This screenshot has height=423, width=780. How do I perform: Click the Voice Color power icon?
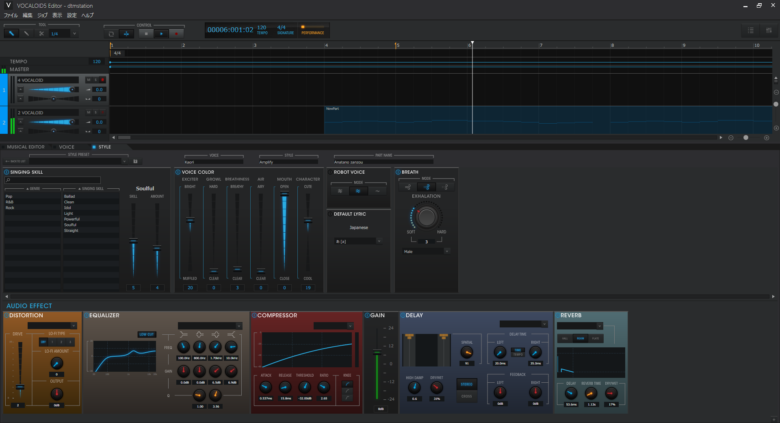pyautogui.click(x=177, y=172)
